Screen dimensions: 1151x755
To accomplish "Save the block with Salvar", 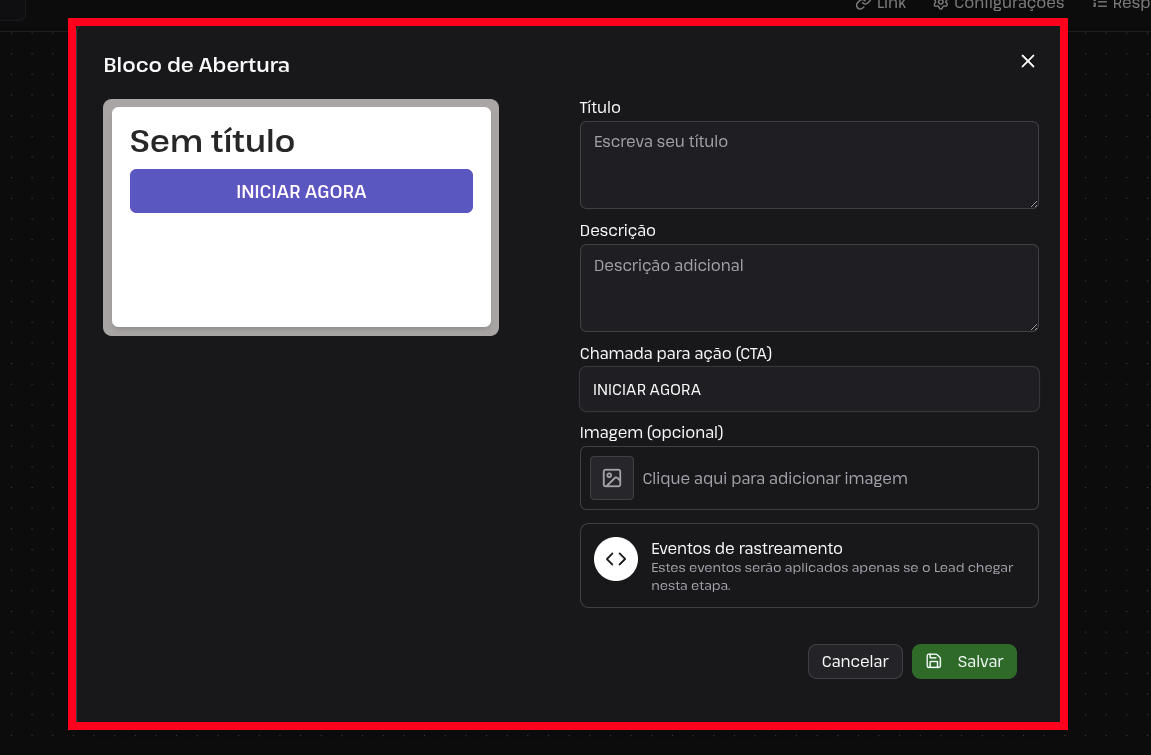I will tap(964, 661).
